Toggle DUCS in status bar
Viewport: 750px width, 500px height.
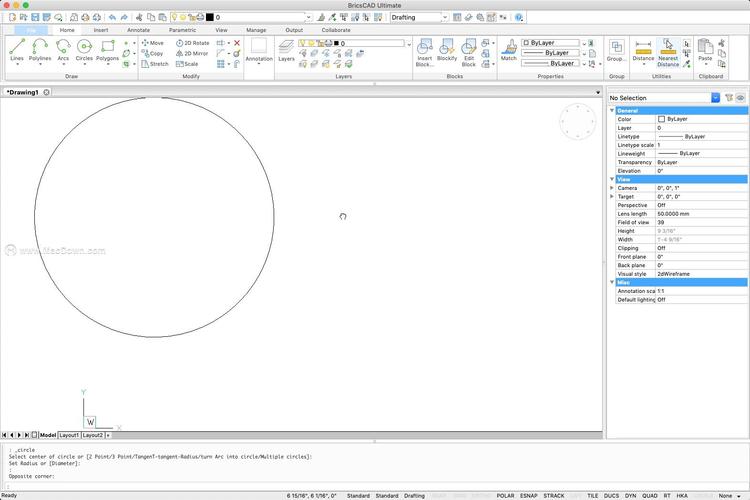click(611, 496)
